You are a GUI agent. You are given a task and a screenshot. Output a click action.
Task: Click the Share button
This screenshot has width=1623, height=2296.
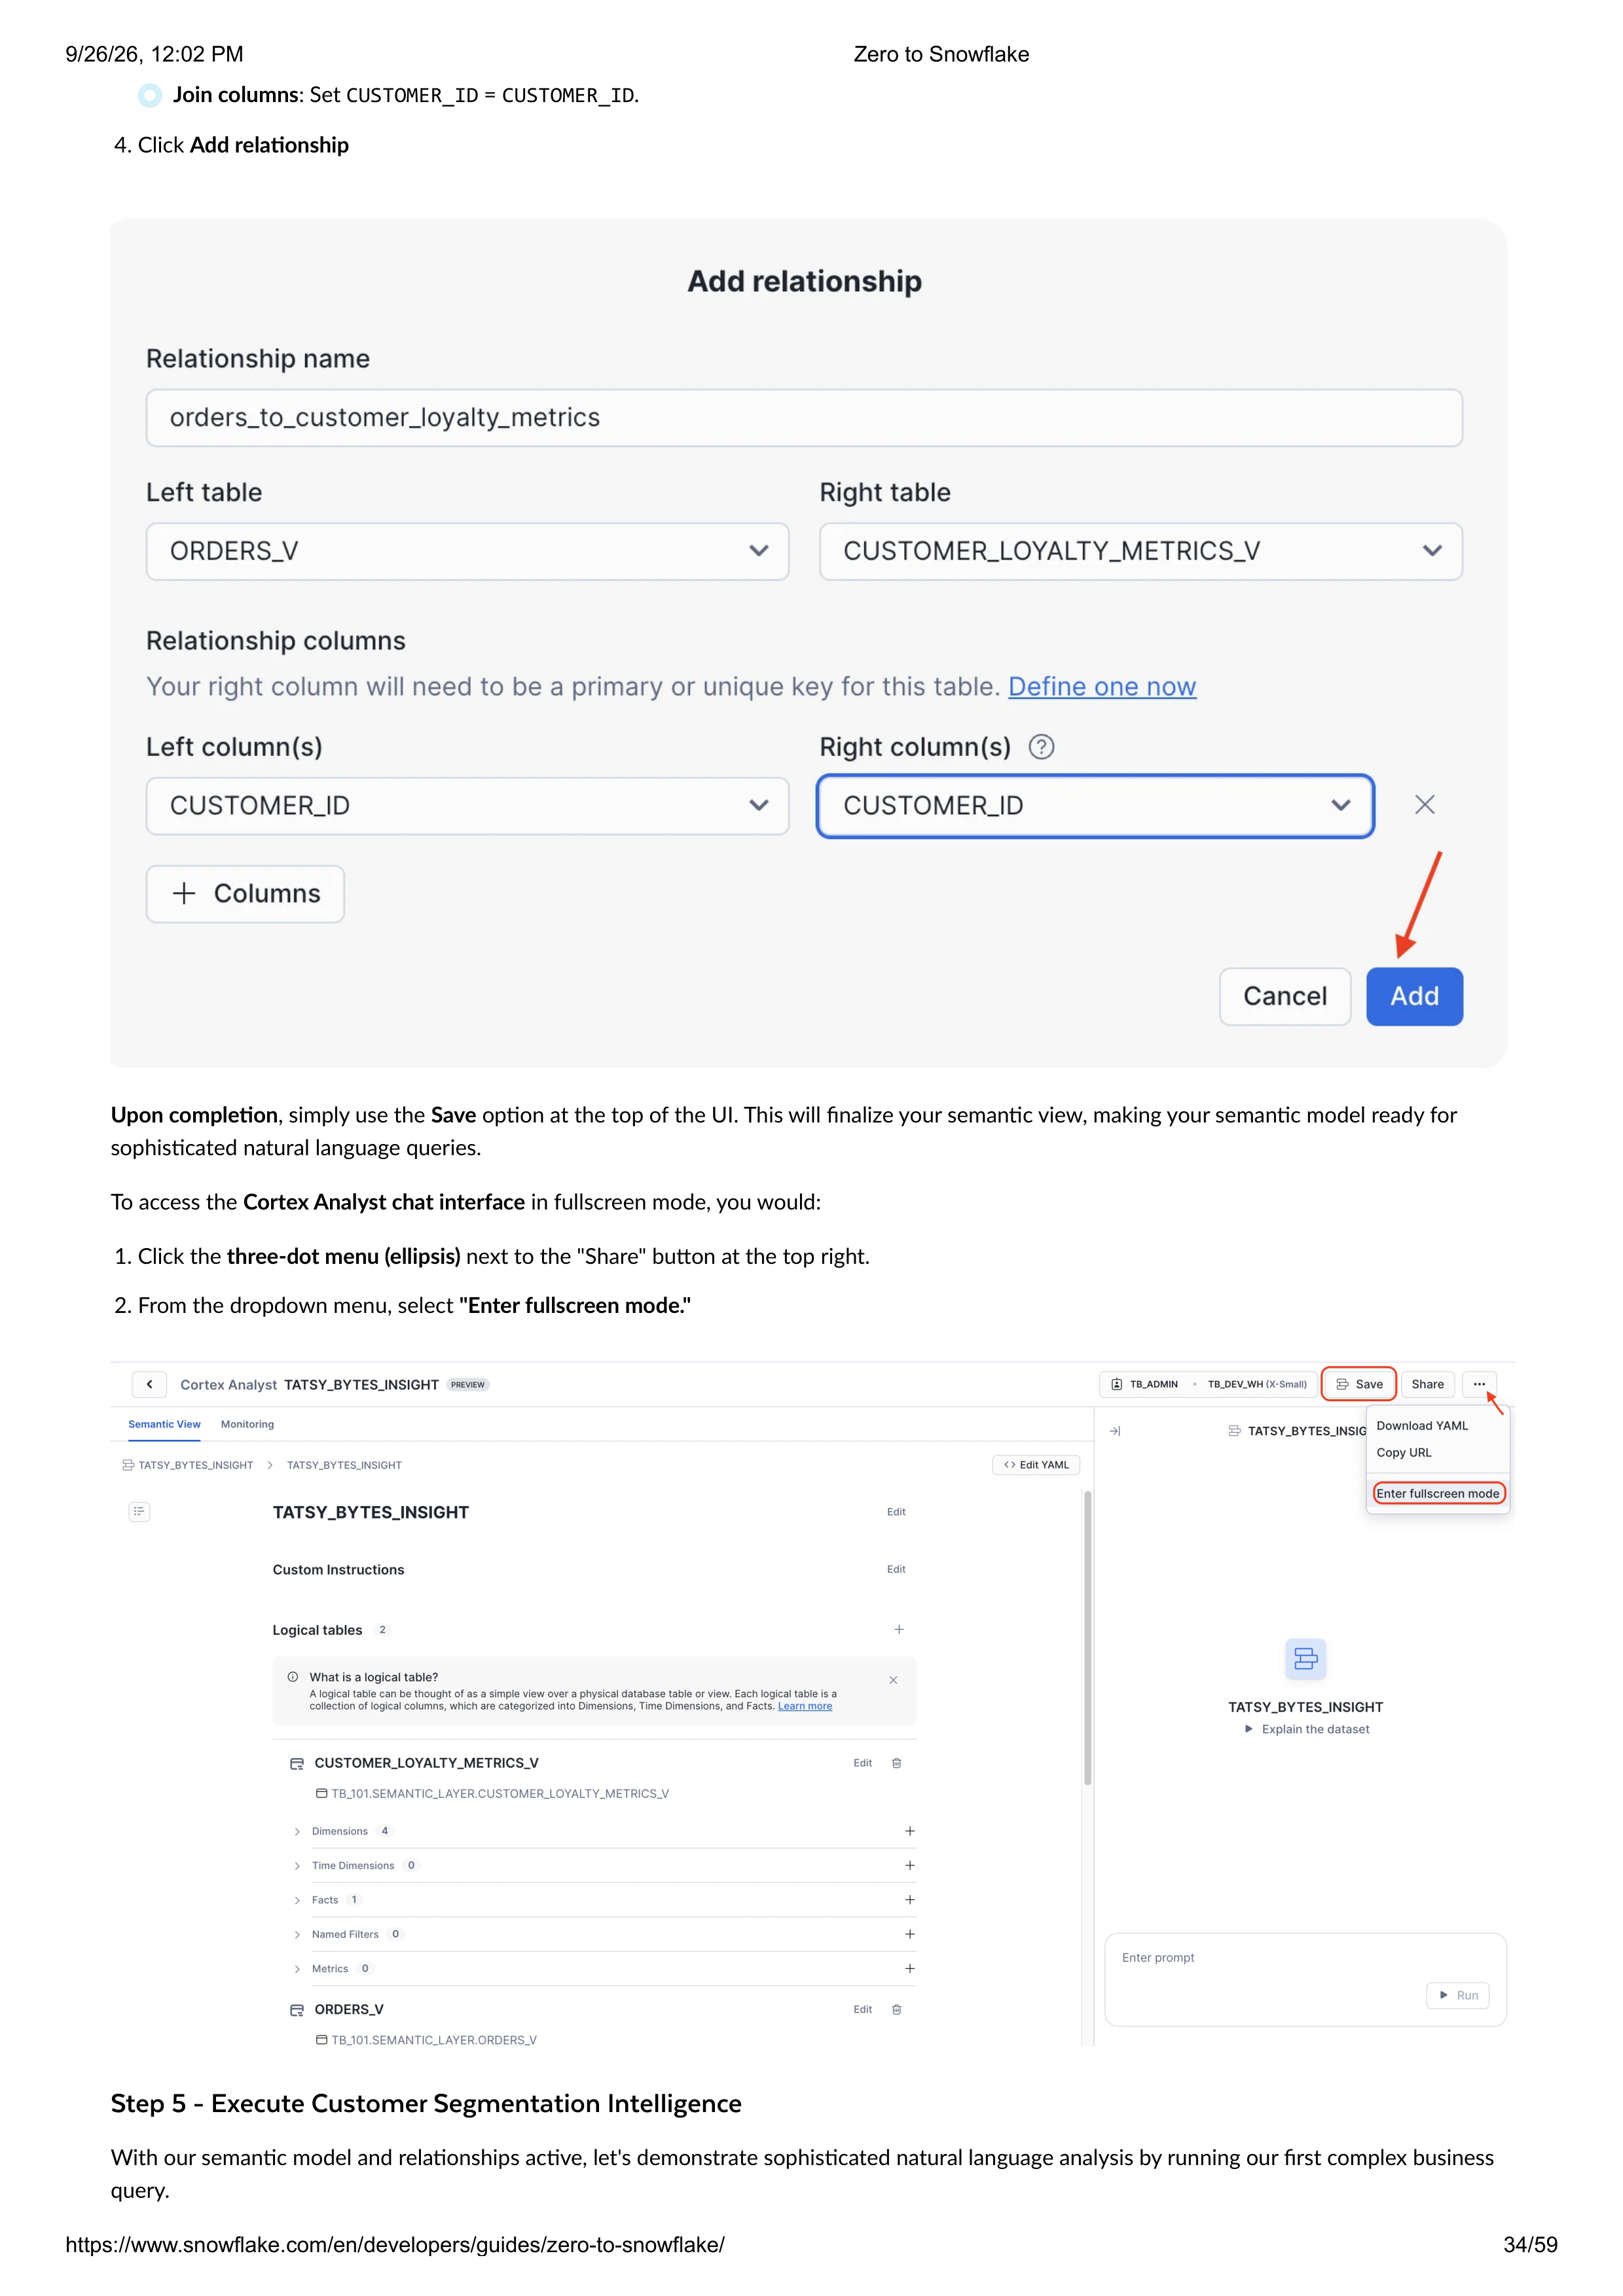coord(1427,1384)
